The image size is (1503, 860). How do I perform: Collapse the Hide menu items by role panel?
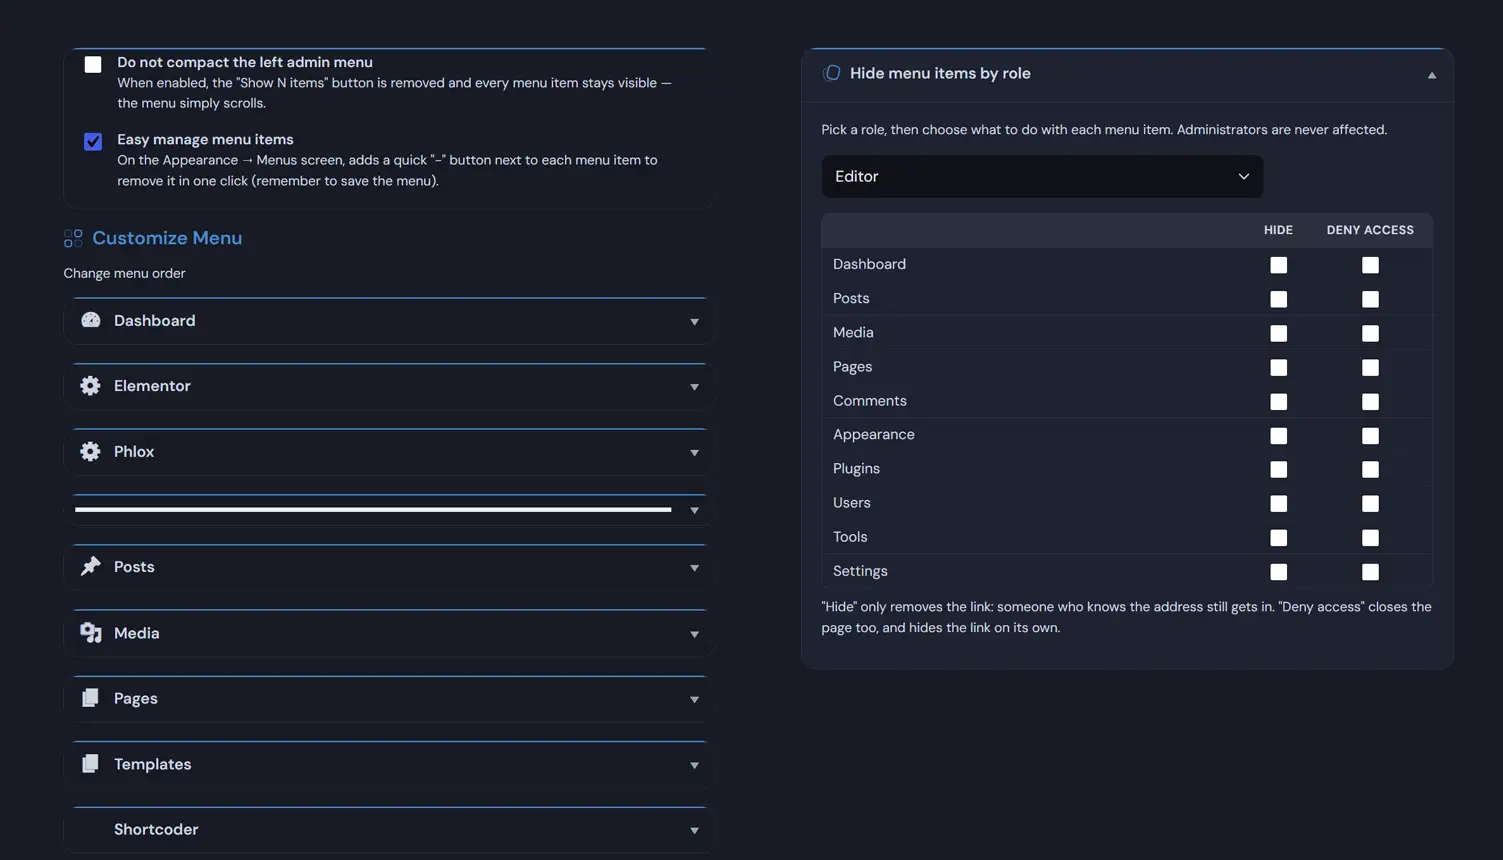tap(1431, 75)
